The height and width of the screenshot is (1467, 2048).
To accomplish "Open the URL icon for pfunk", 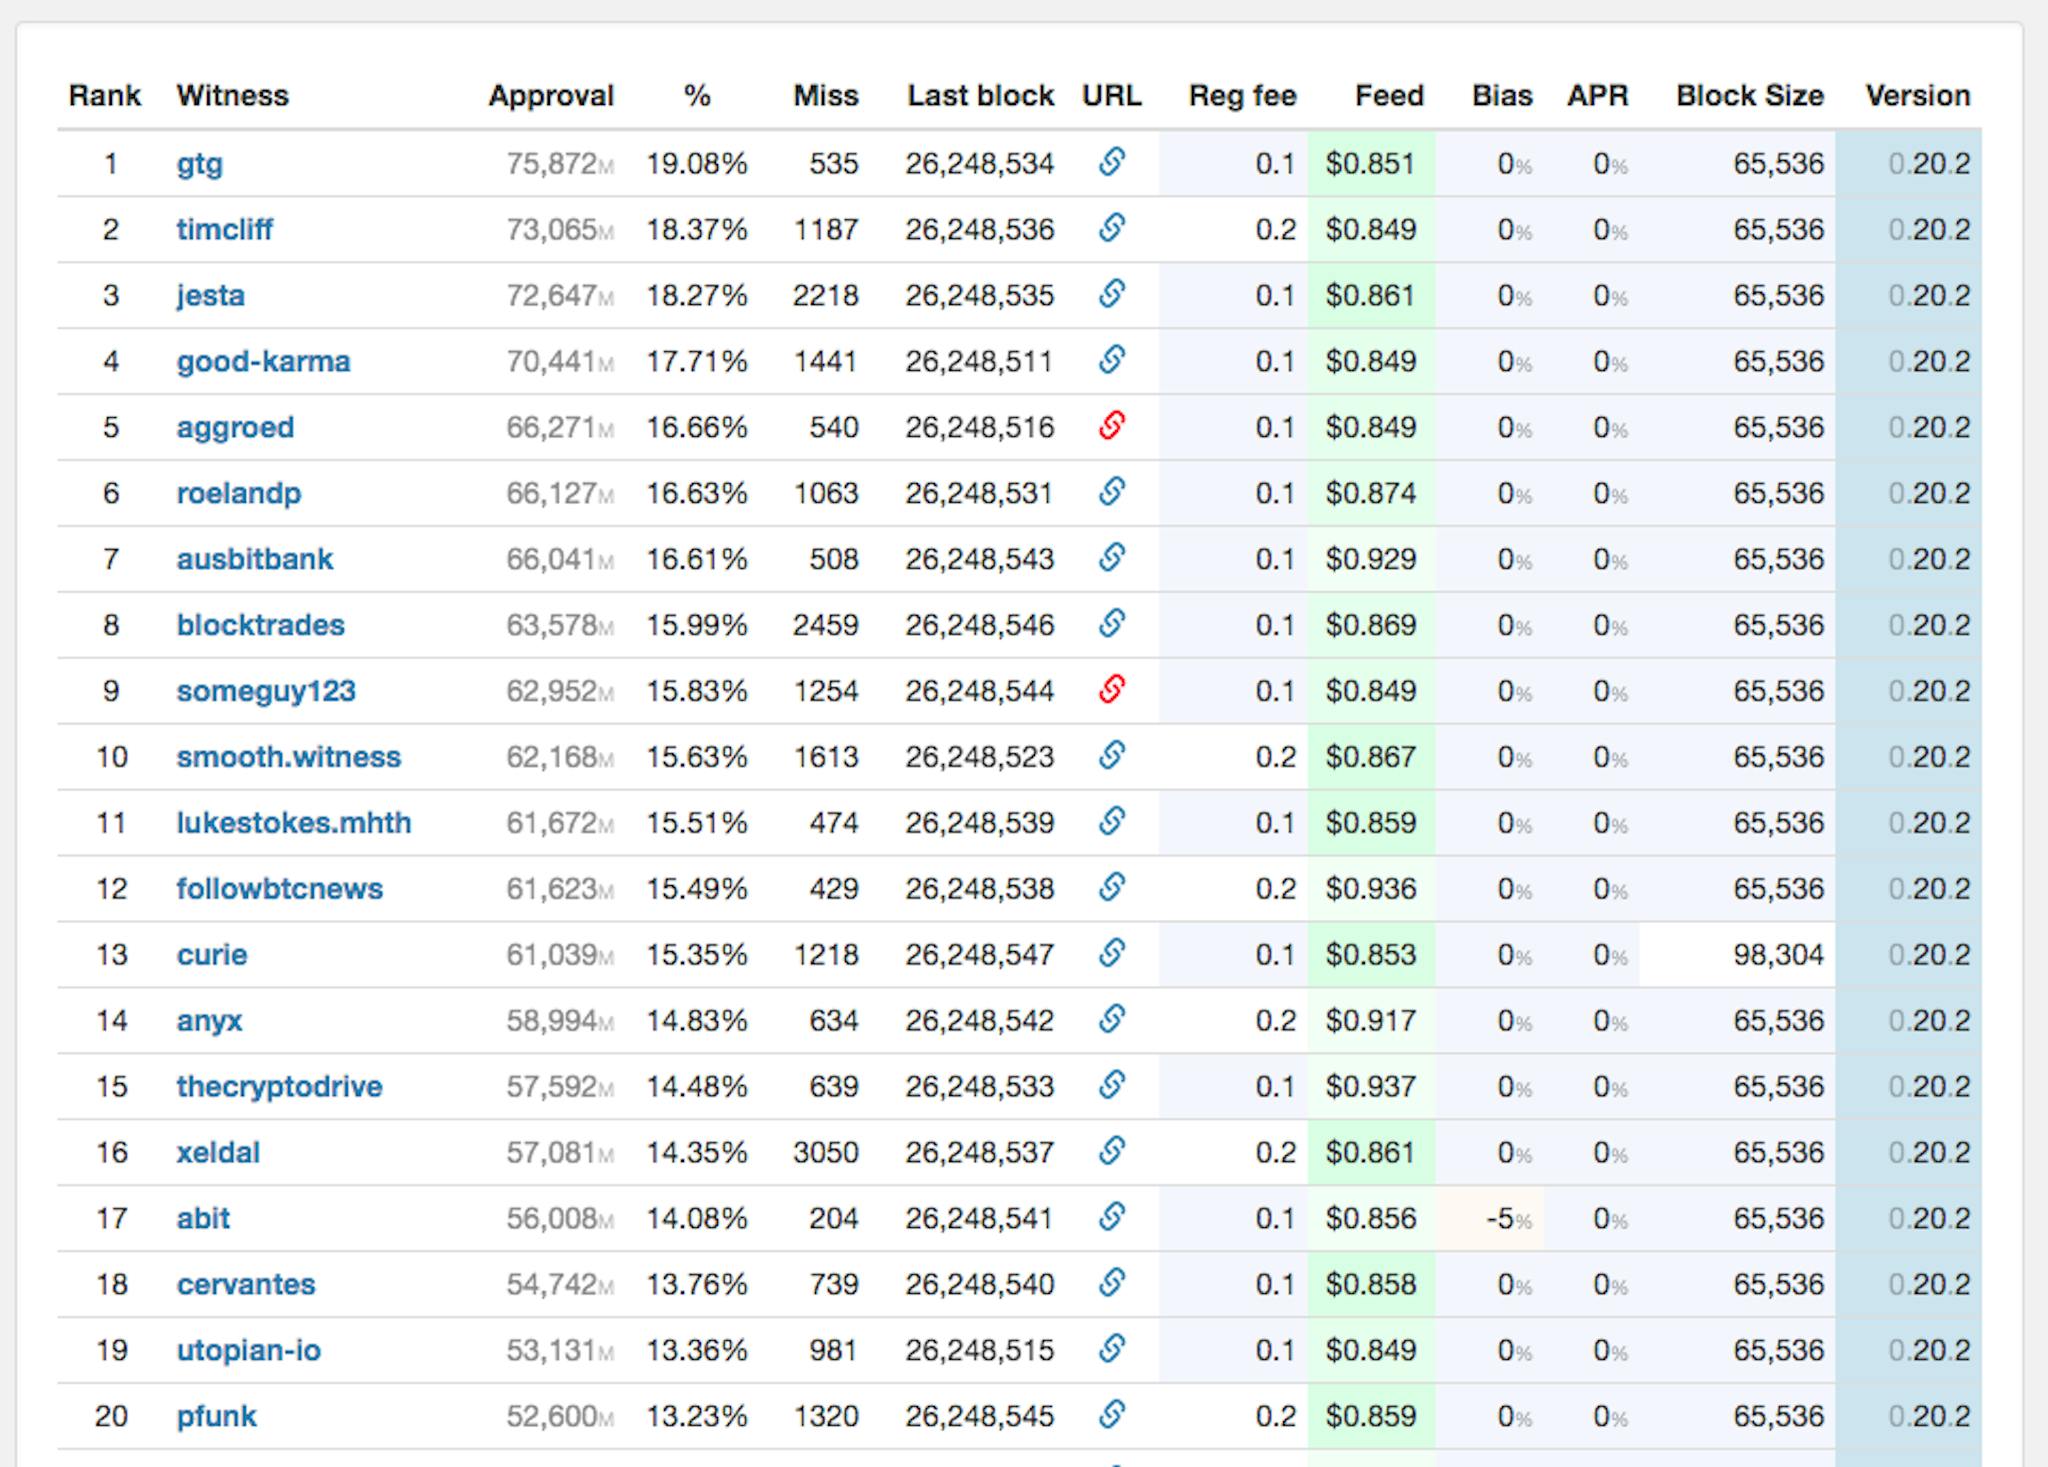I will [1112, 1416].
